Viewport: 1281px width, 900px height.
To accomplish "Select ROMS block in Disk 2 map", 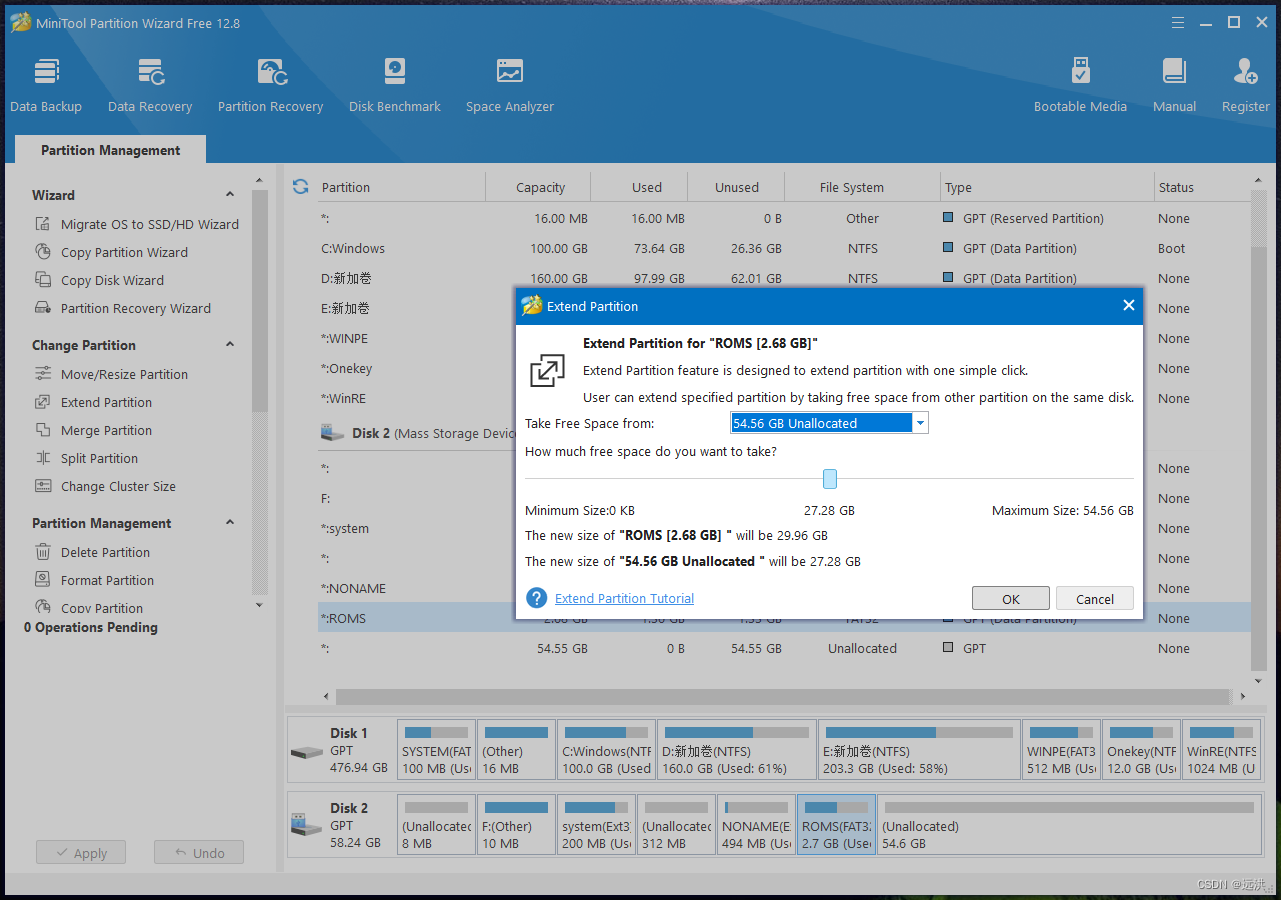I will [837, 825].
